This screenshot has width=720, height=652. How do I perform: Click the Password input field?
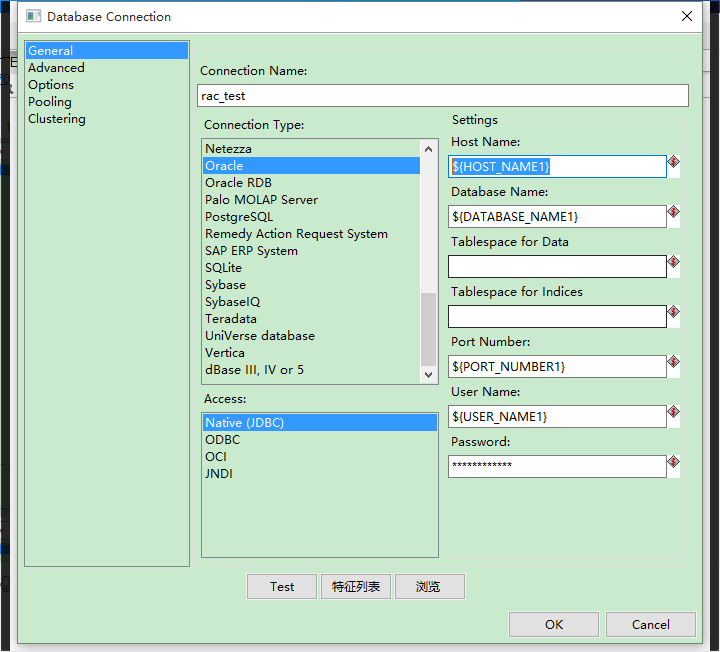557,467
